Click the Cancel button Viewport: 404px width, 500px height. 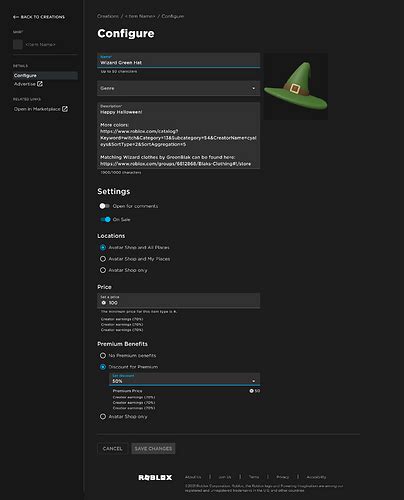(x=112, y=449)
